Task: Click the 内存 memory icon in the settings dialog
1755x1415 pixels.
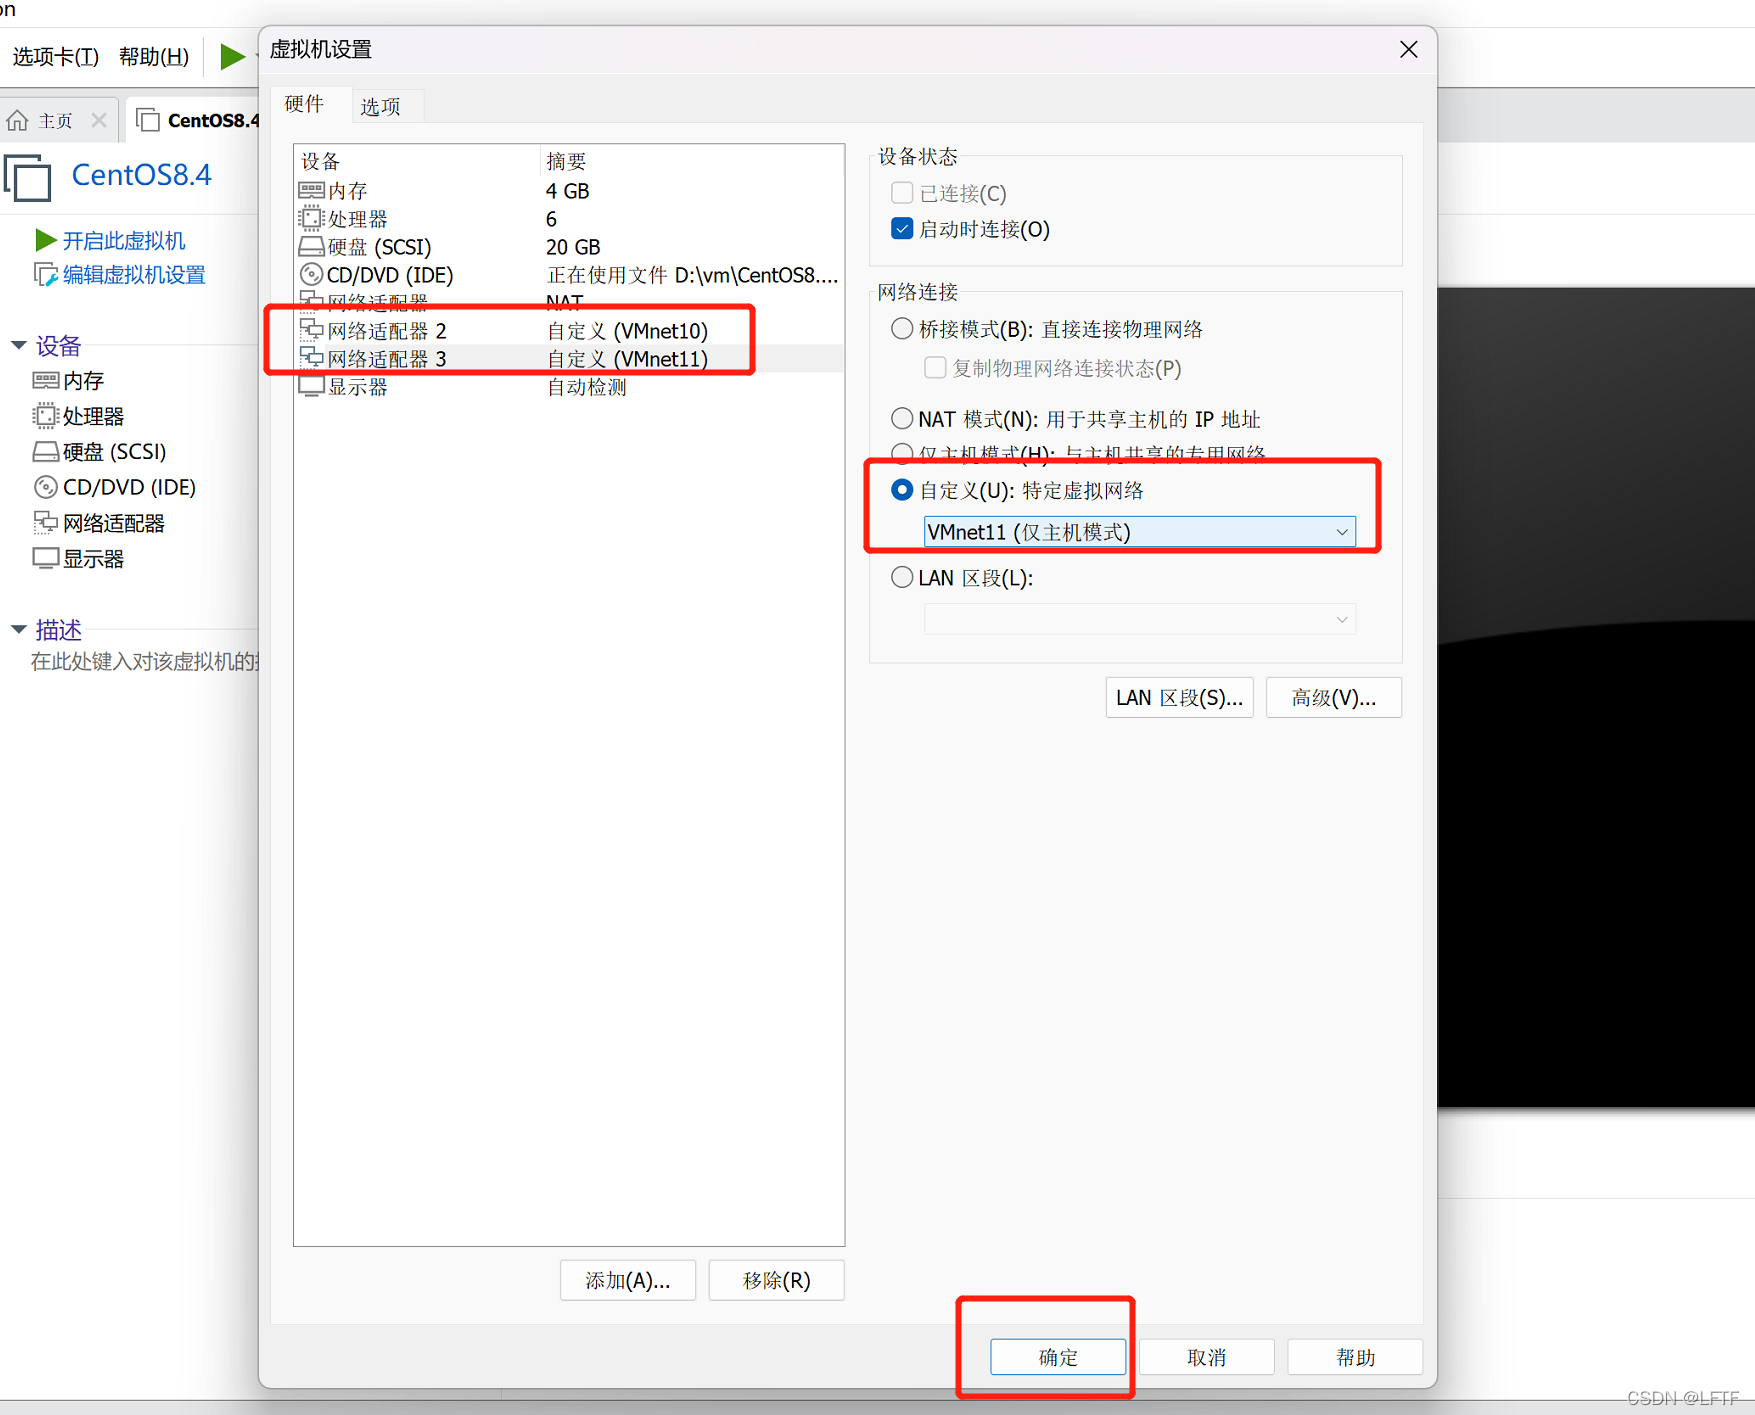Action: (x=311, y=190)
